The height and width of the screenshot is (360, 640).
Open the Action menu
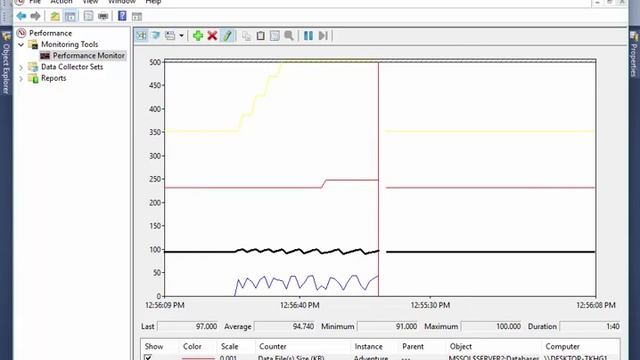click(x=61, y=2)
